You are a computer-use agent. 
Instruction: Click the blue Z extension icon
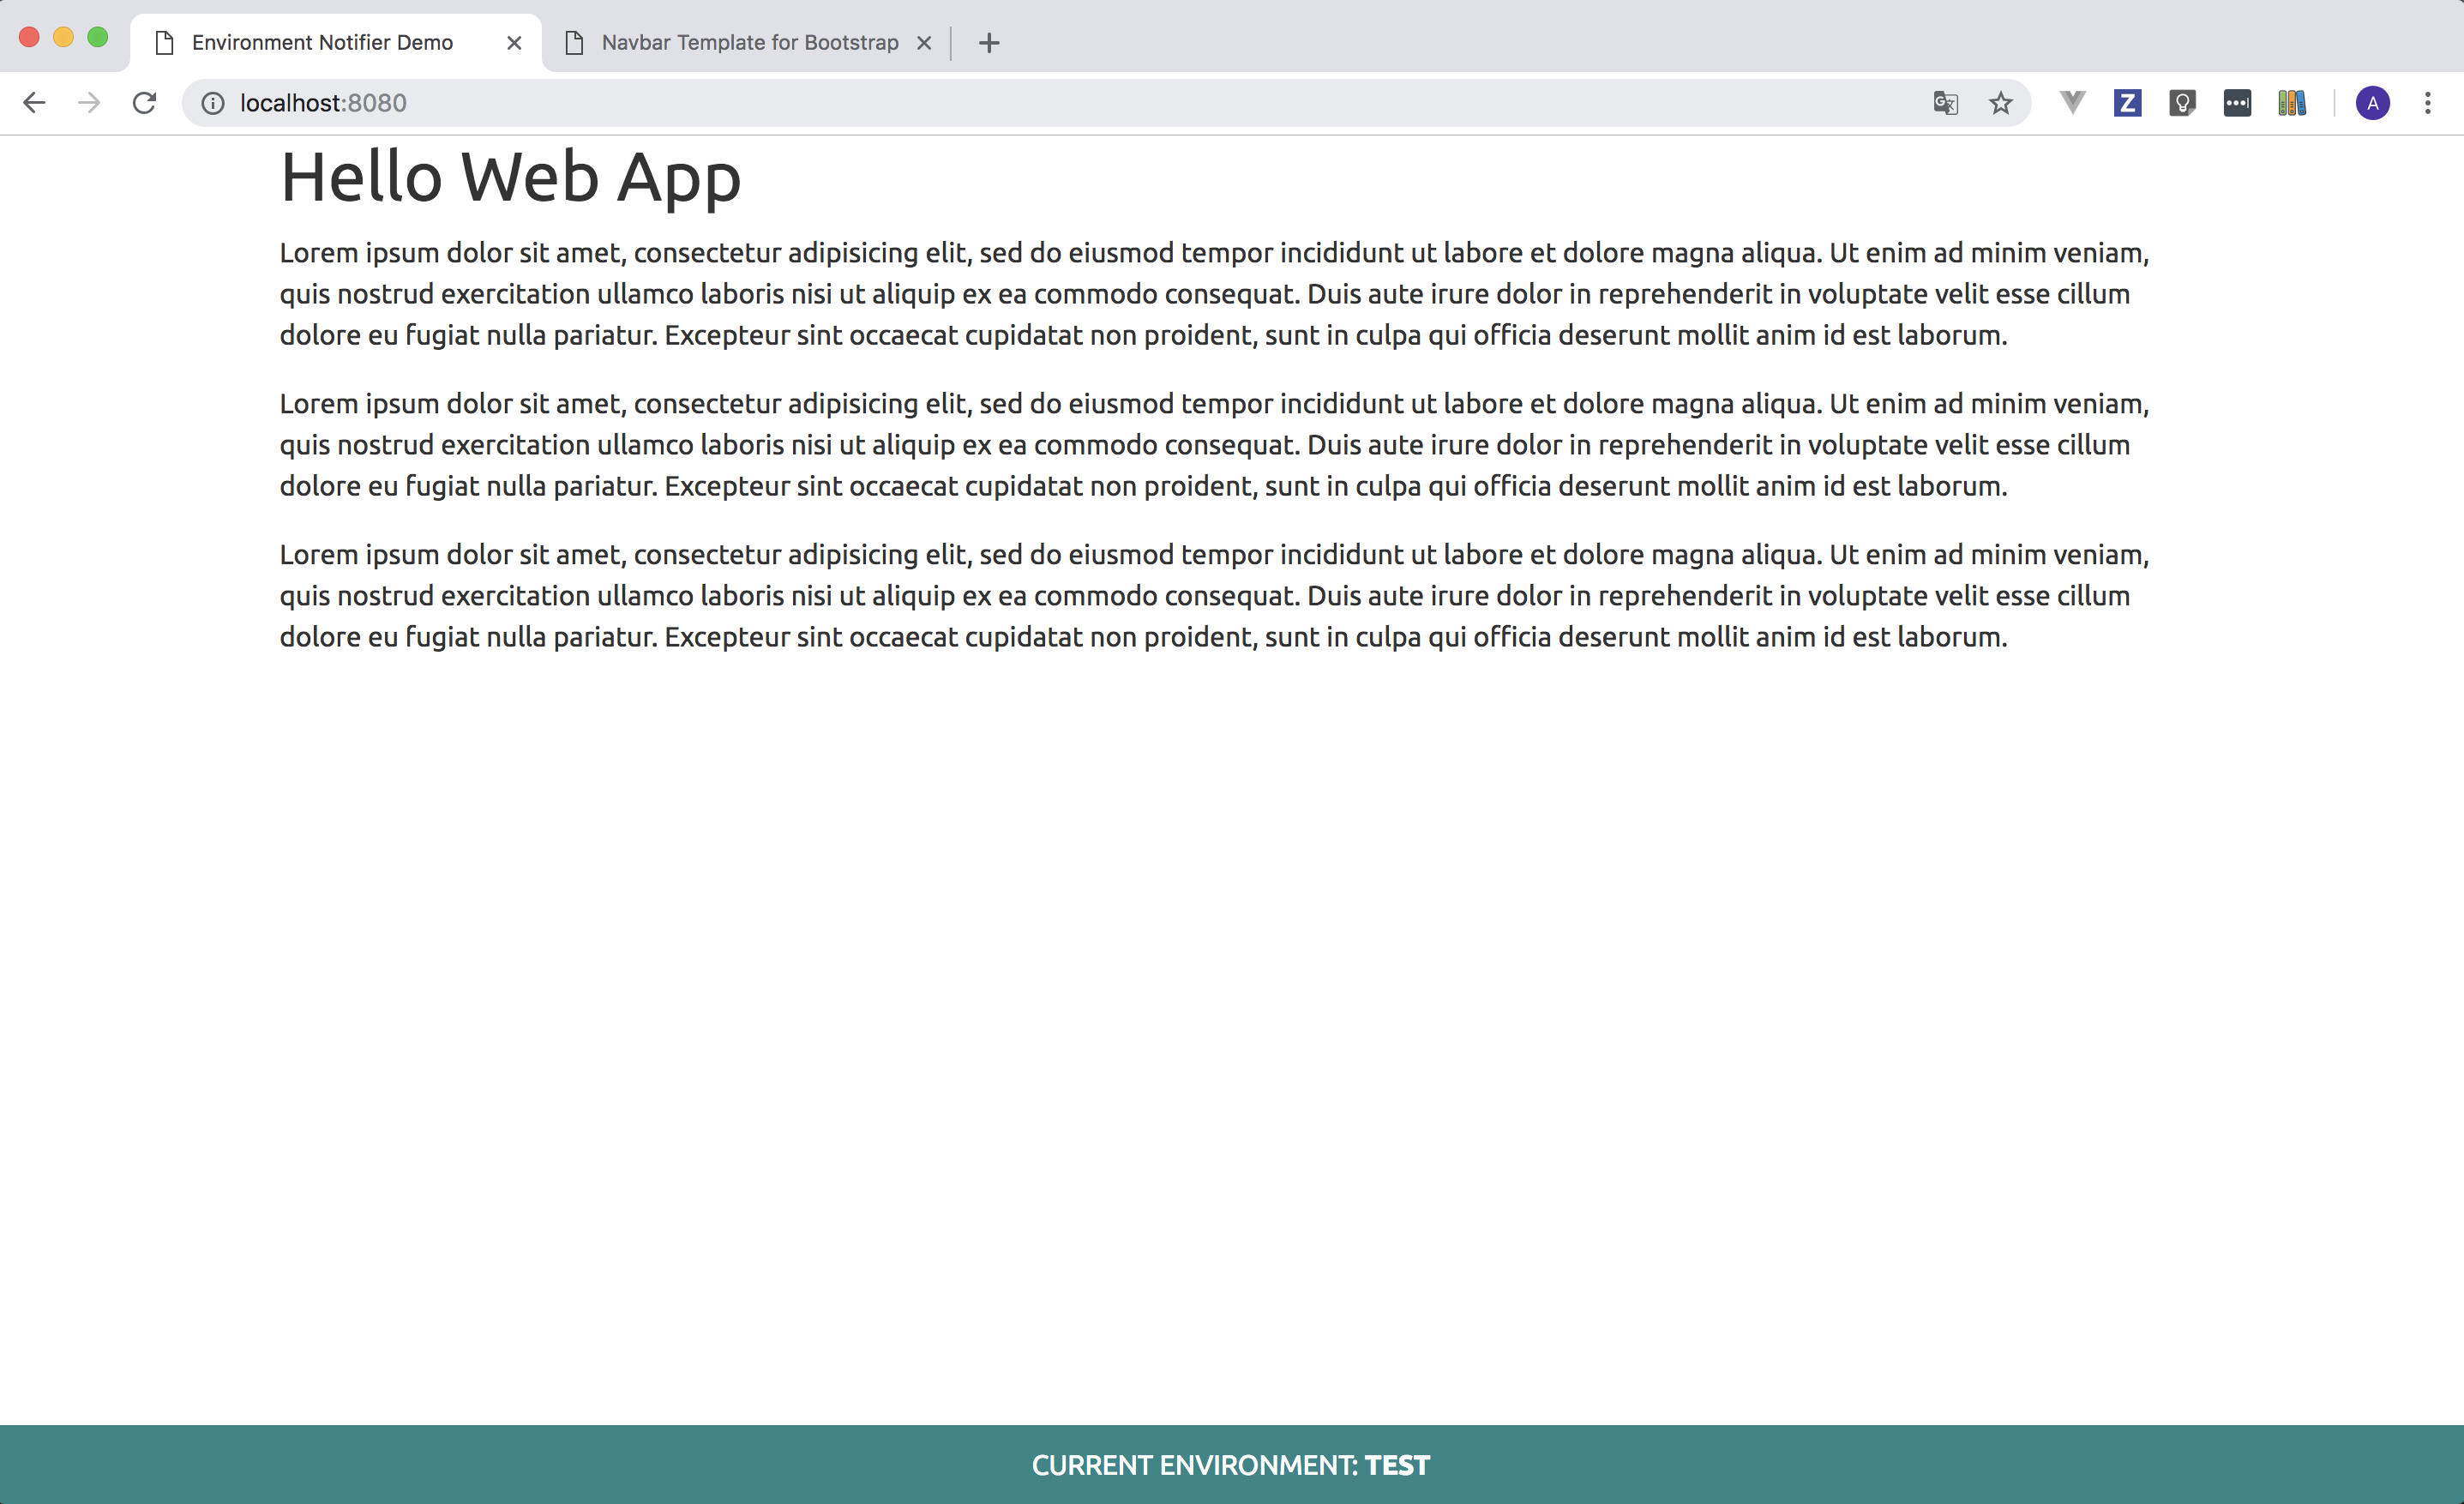click(2127, 102)
